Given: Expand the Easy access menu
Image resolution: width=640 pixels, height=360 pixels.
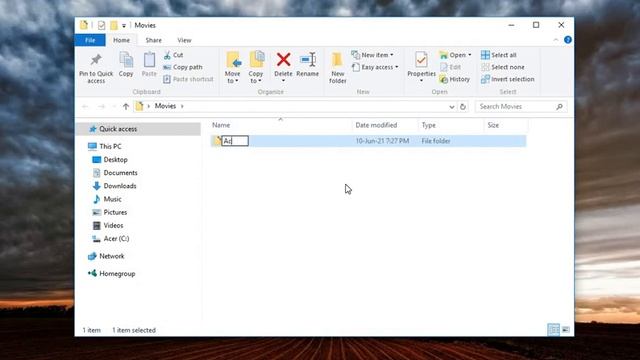Looking at the screenshot, I should coord(375,67).
